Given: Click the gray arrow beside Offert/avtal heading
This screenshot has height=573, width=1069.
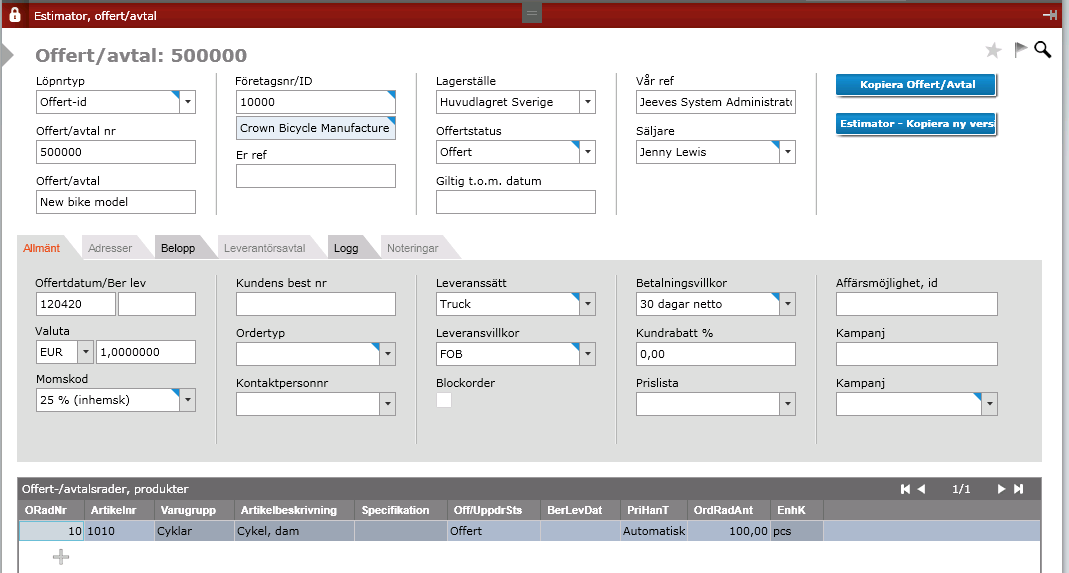Looking at the screenshot, I should tap(7, 55).
